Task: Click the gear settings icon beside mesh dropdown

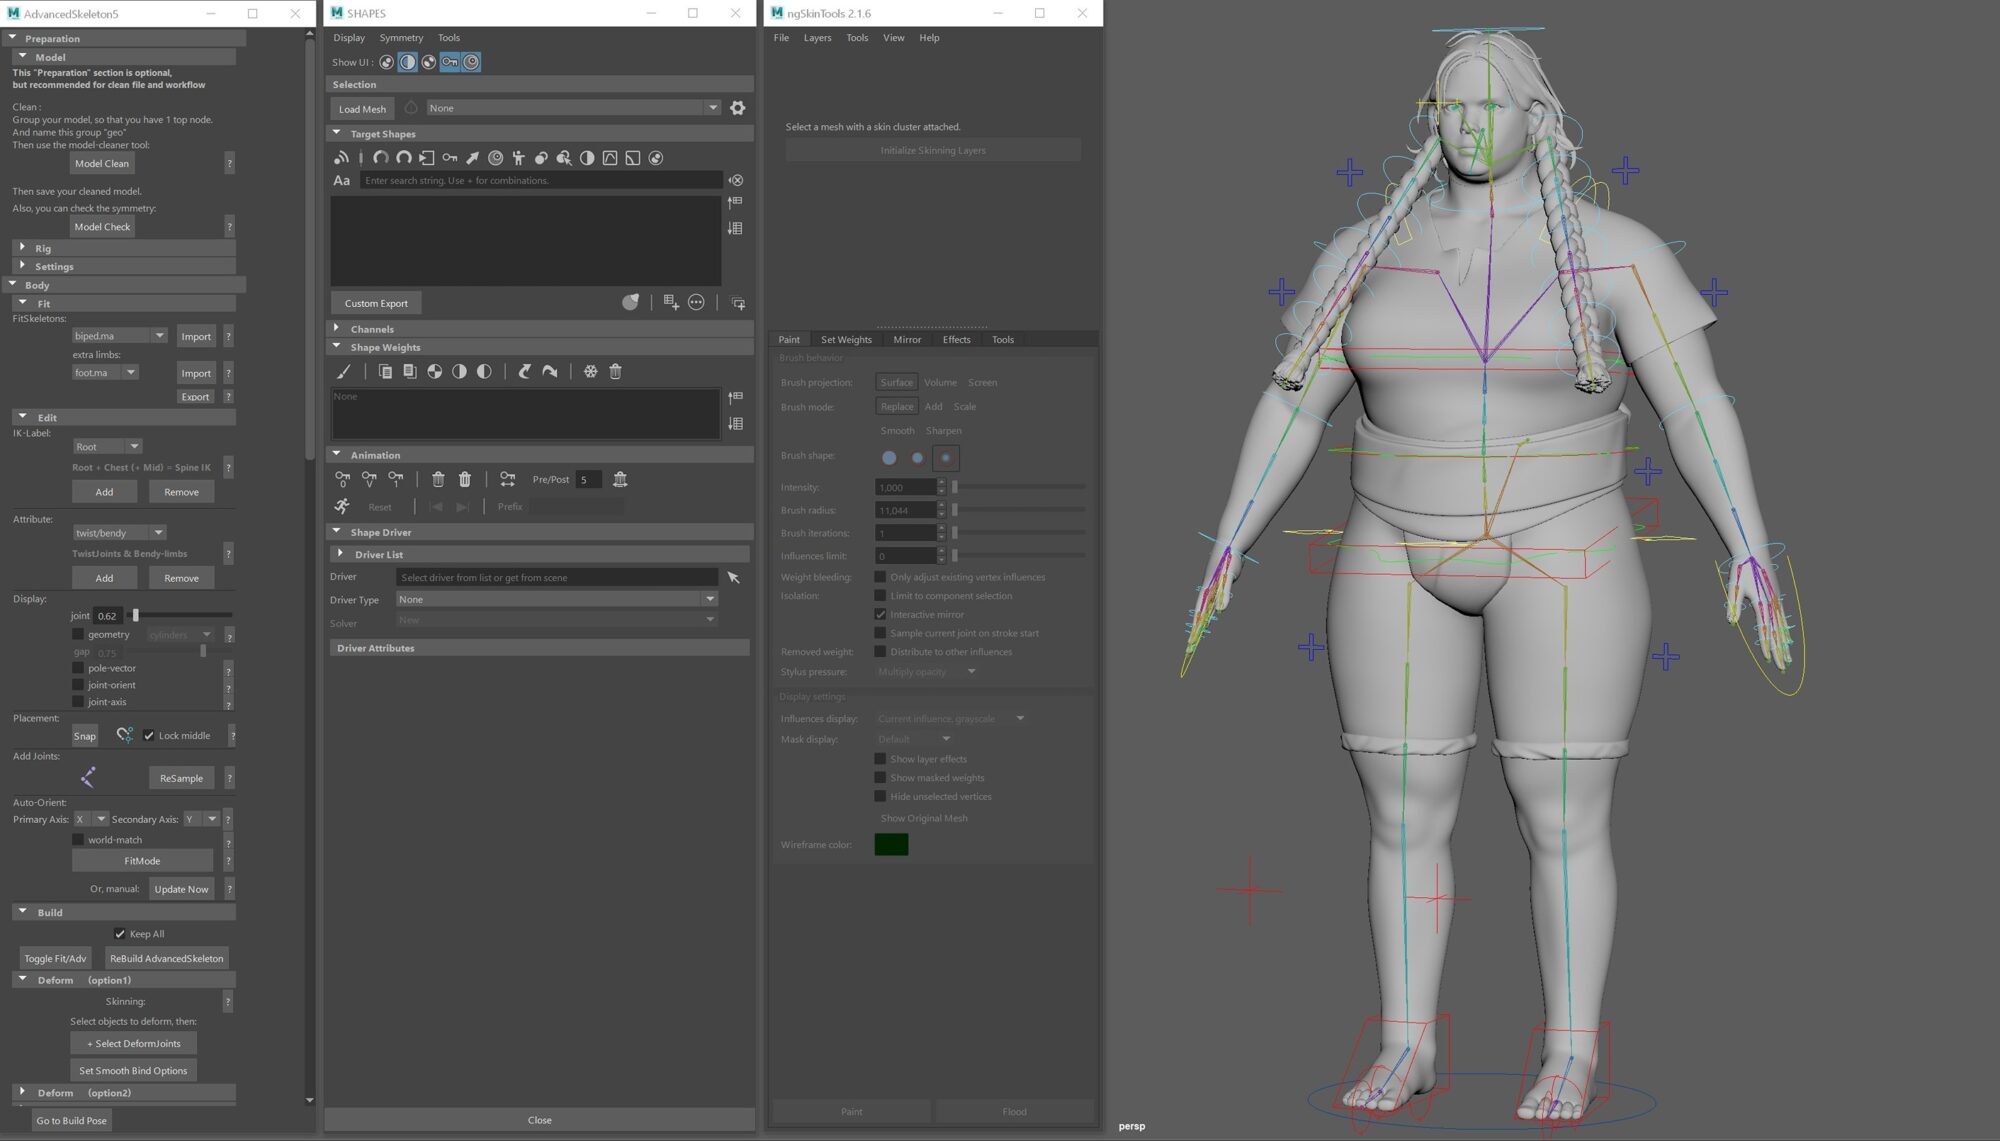Action: [x=737, y=108]
